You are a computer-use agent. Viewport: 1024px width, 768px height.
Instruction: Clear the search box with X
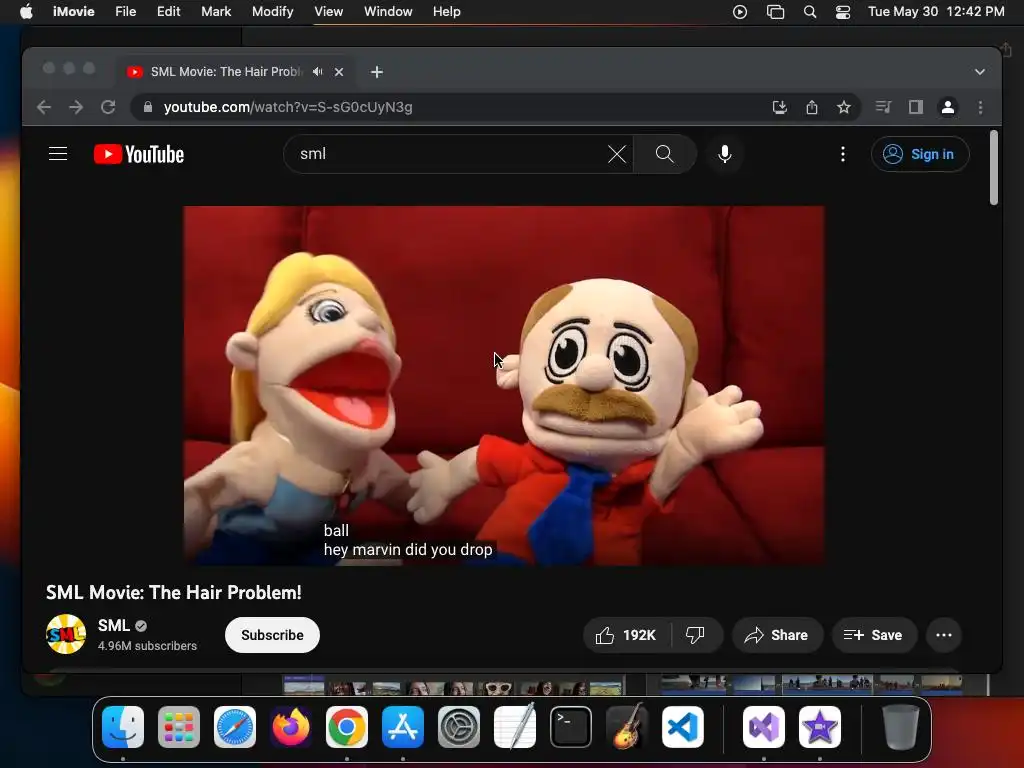point(616,154)
